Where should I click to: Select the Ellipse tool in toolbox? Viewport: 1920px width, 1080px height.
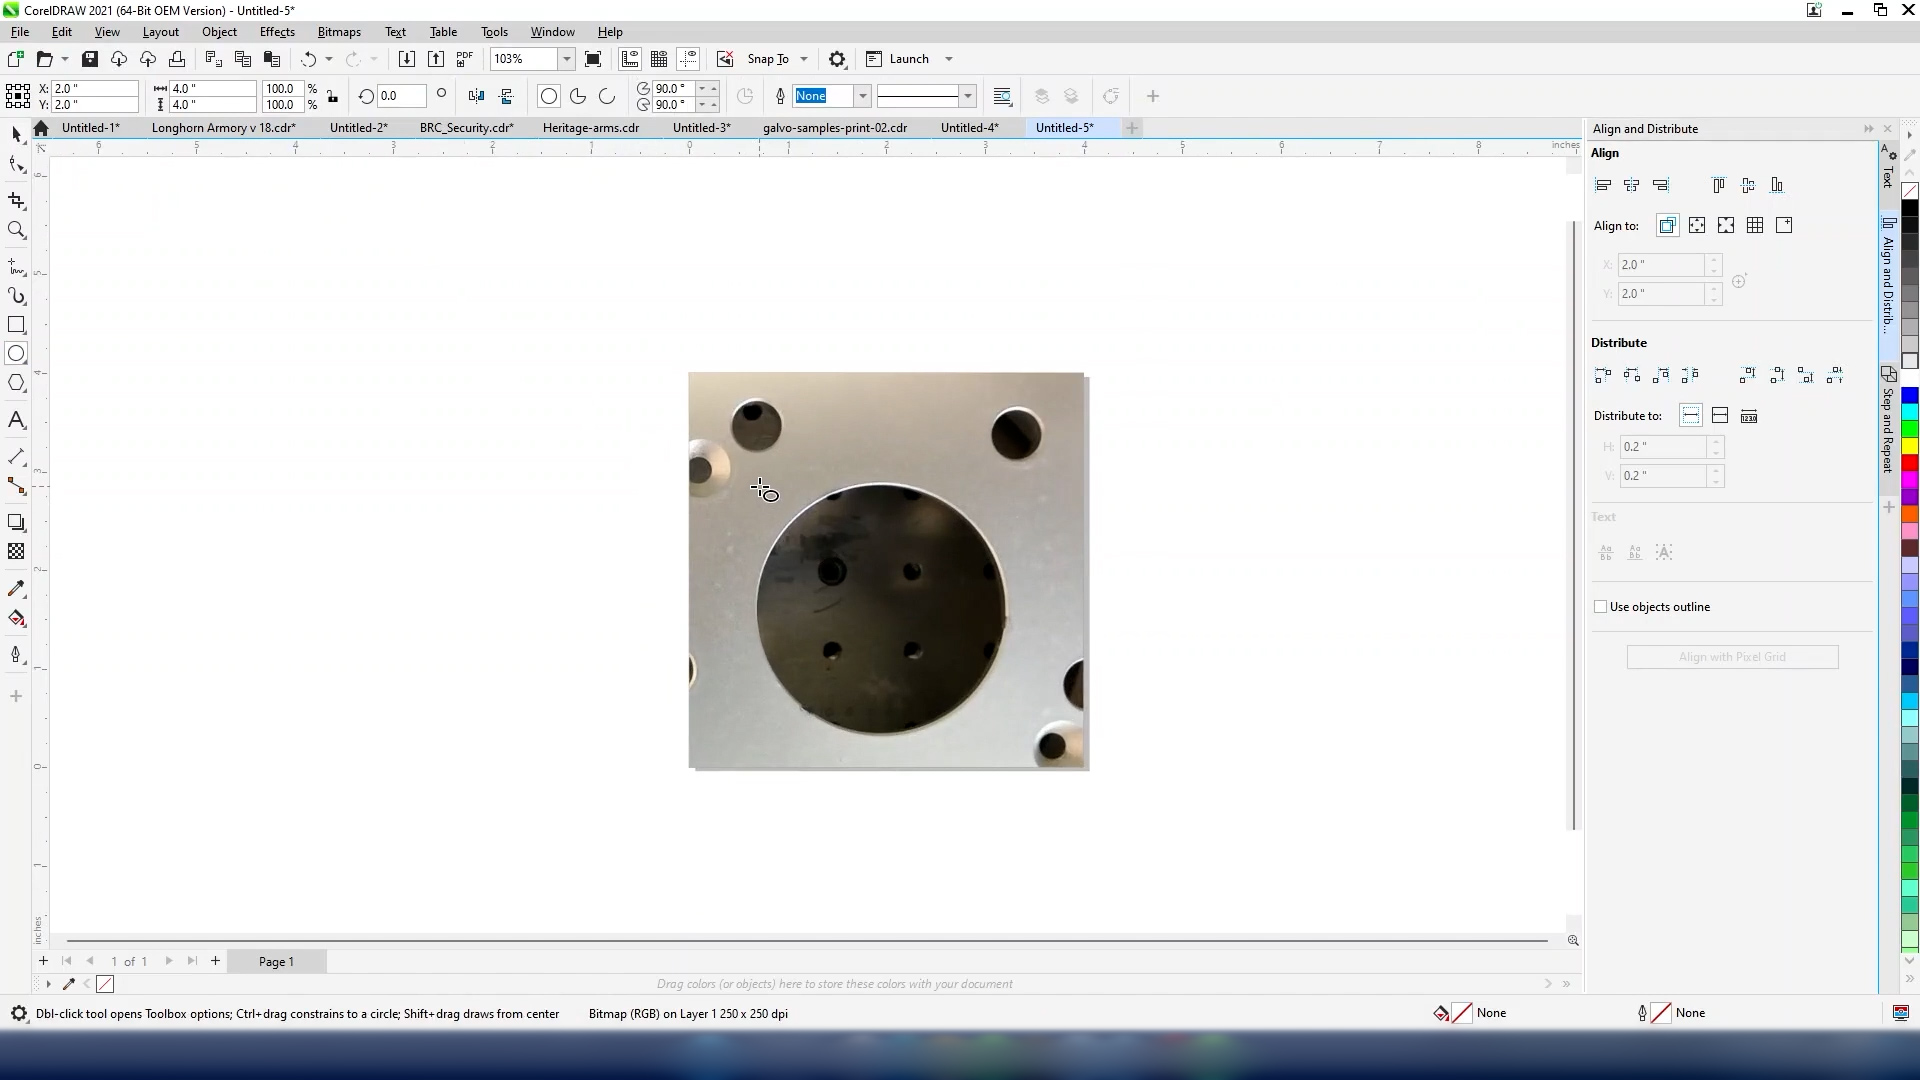pyautogui.click(x=16, y=354)
